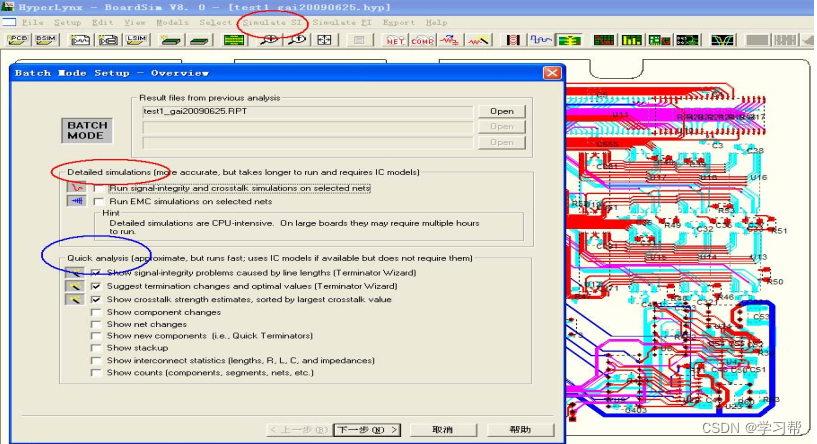817x444 pixels.
Task: Click the red-curve analysis chart icon
Action: coord(603,40)
